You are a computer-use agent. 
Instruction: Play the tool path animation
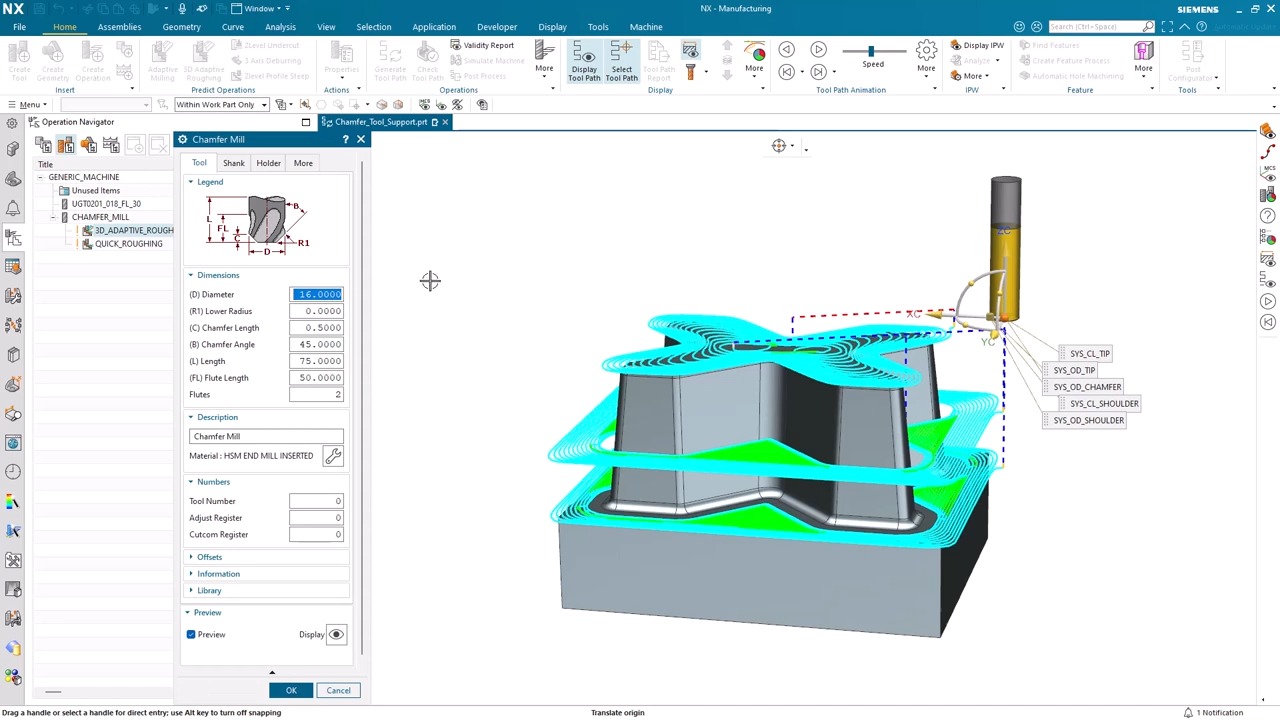pyautogui.click(x=818, y=49)
